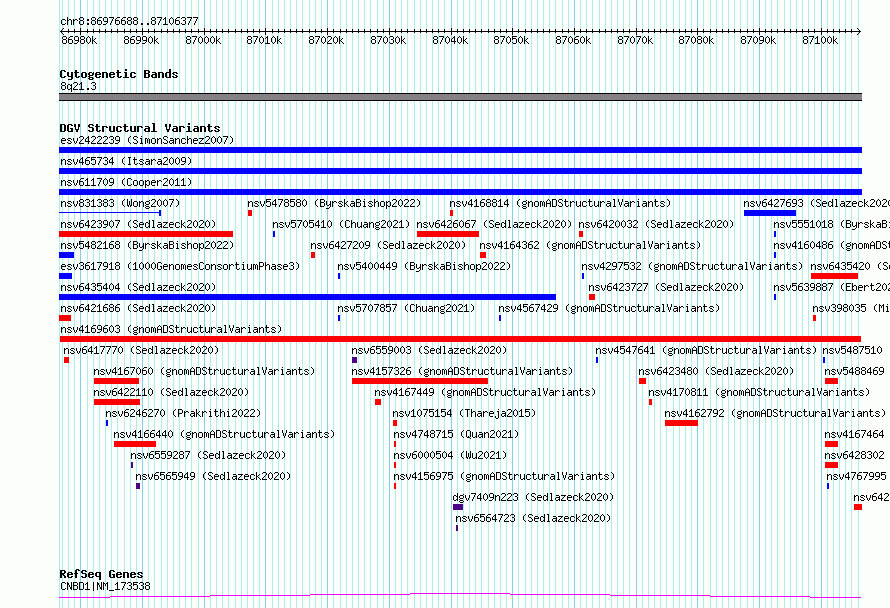Screen dimensions: 890x608
Task: Select nsv6000504 (Wu2021) label
Action: click(450, 455)
